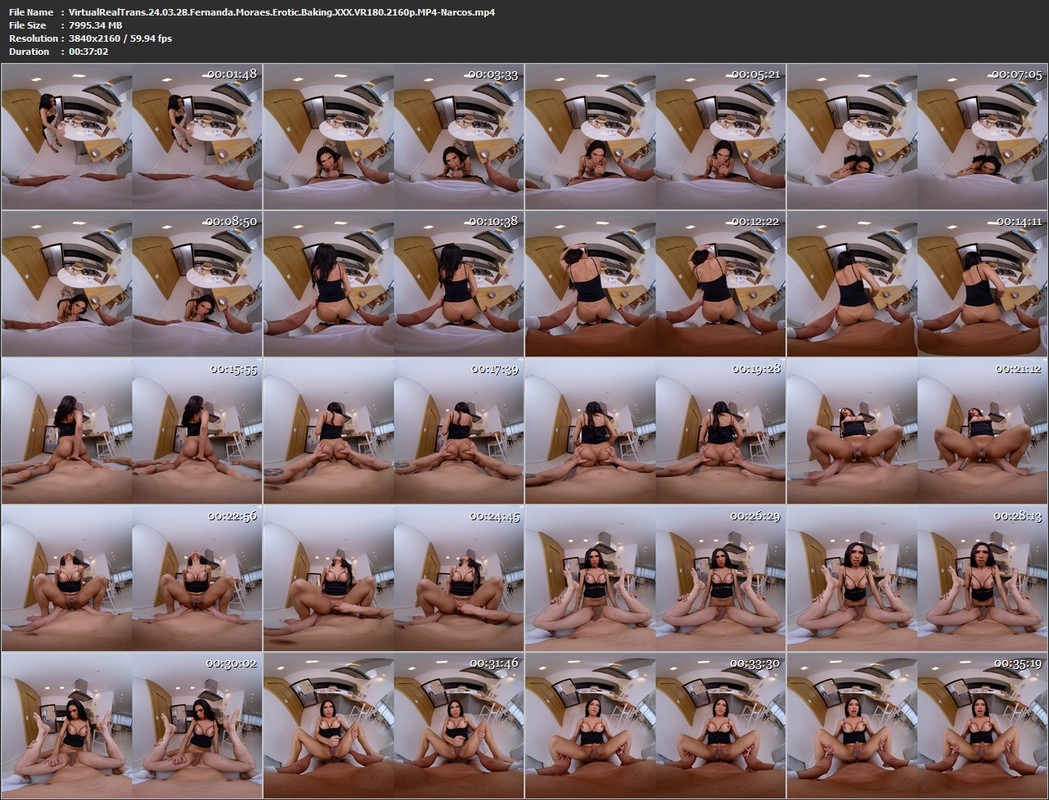
Task: Open the thumbnail stamped 00:08:50
Action: coord(132,284)
